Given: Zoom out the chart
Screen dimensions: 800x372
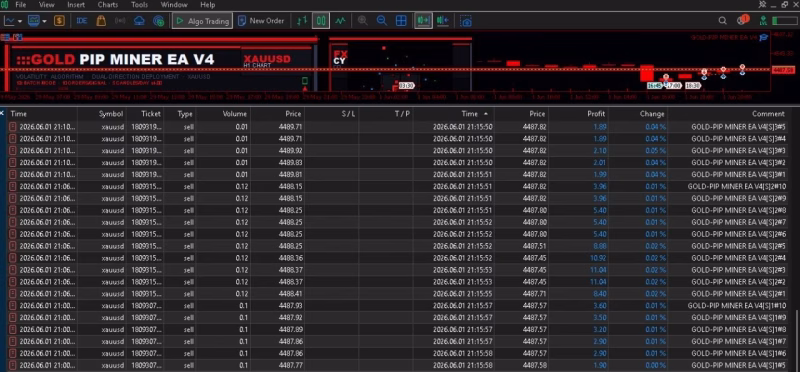Looking at the screenshot, I should (x=381, y=21).
